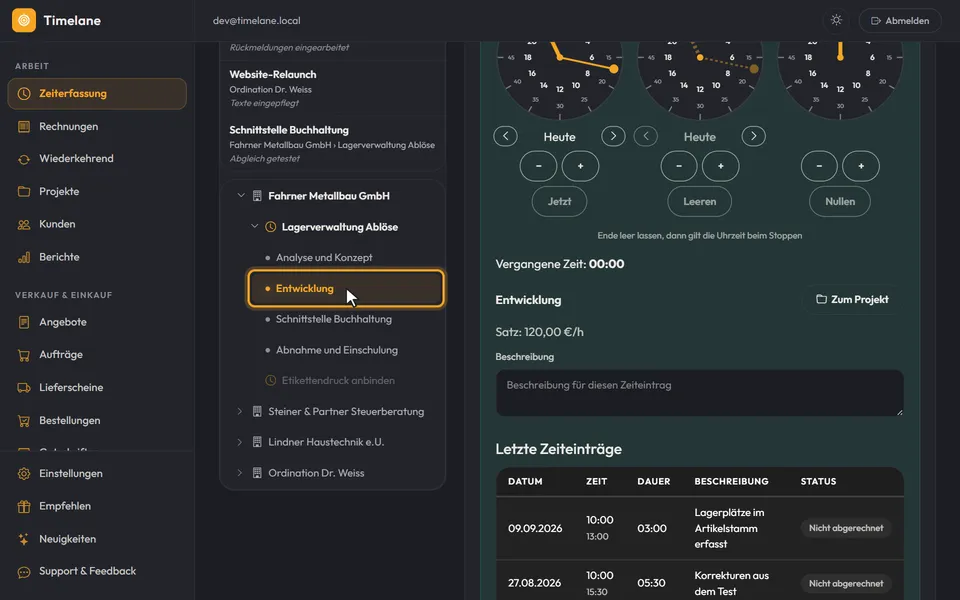
Task: Click the previous-day arrow above the Jetzt column
Action: 505,136
